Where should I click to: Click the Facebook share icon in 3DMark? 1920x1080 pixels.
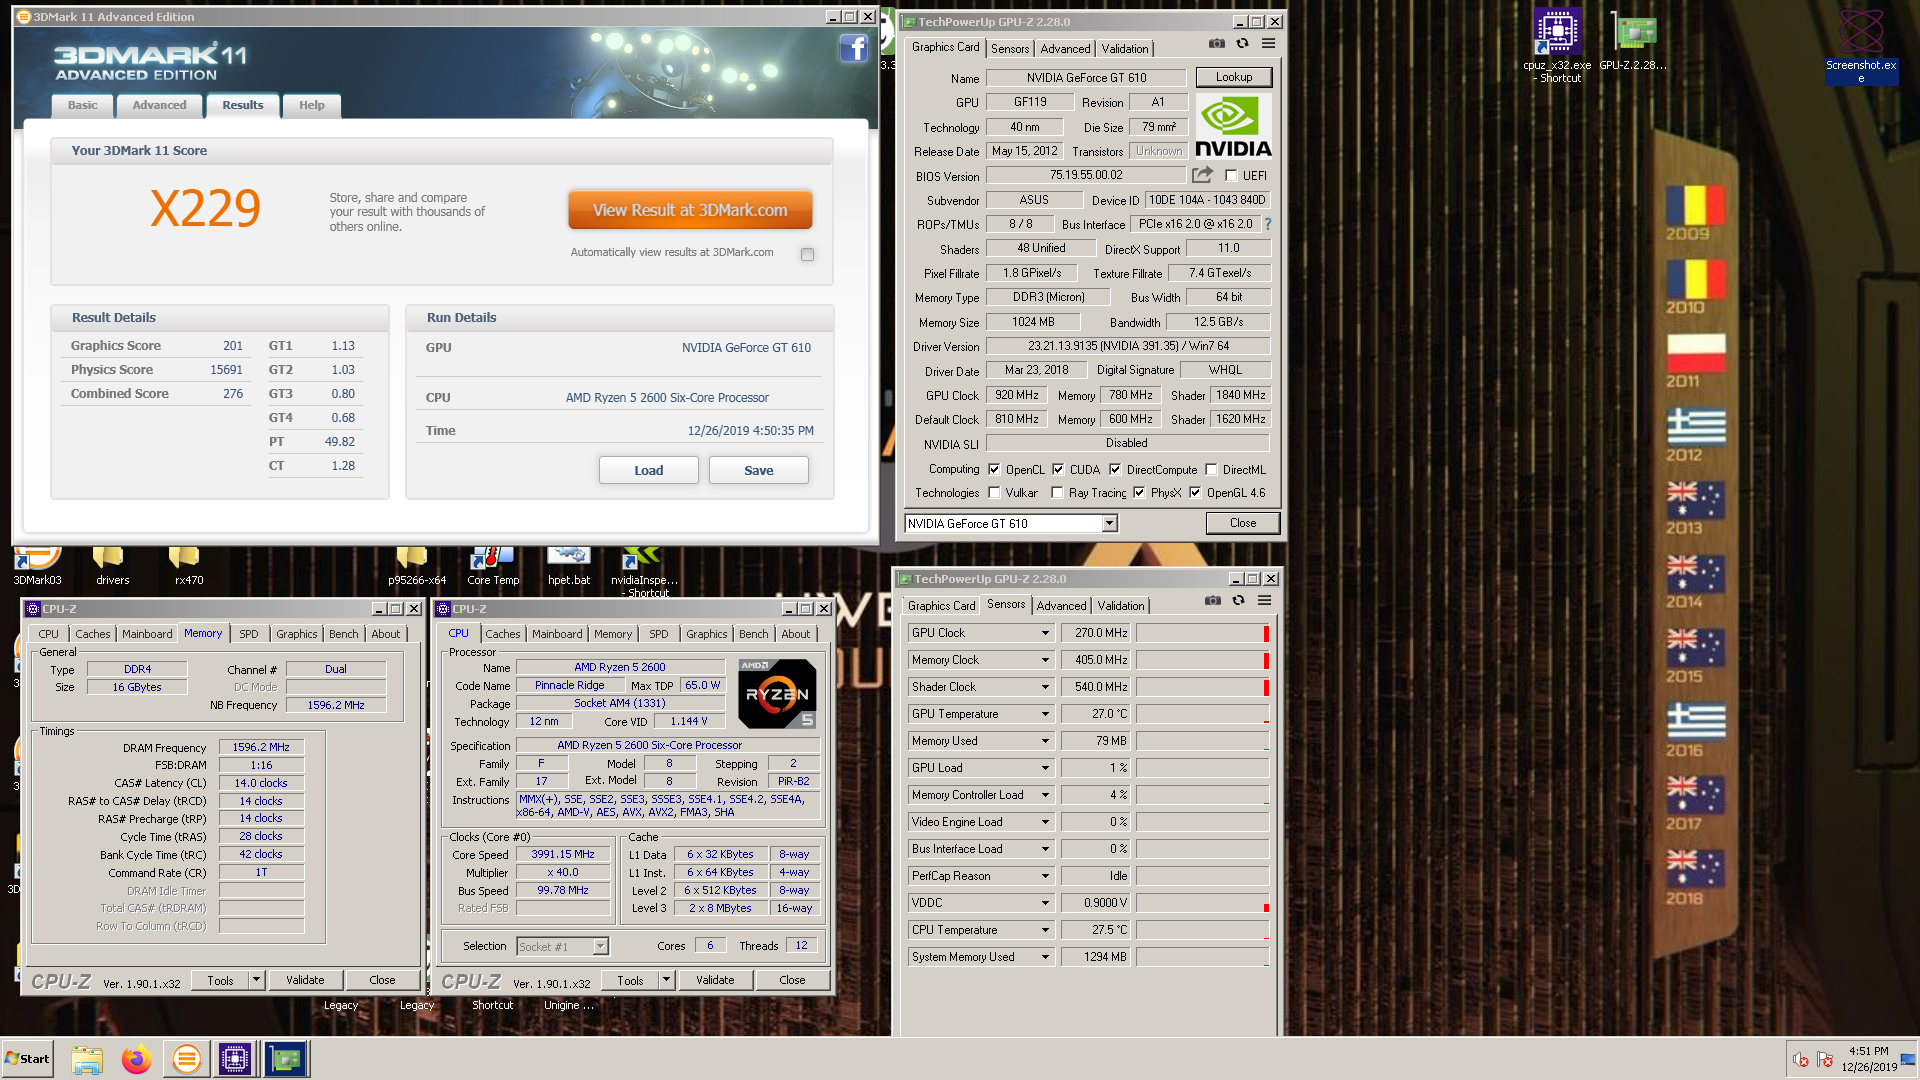[x=853, y=48]
